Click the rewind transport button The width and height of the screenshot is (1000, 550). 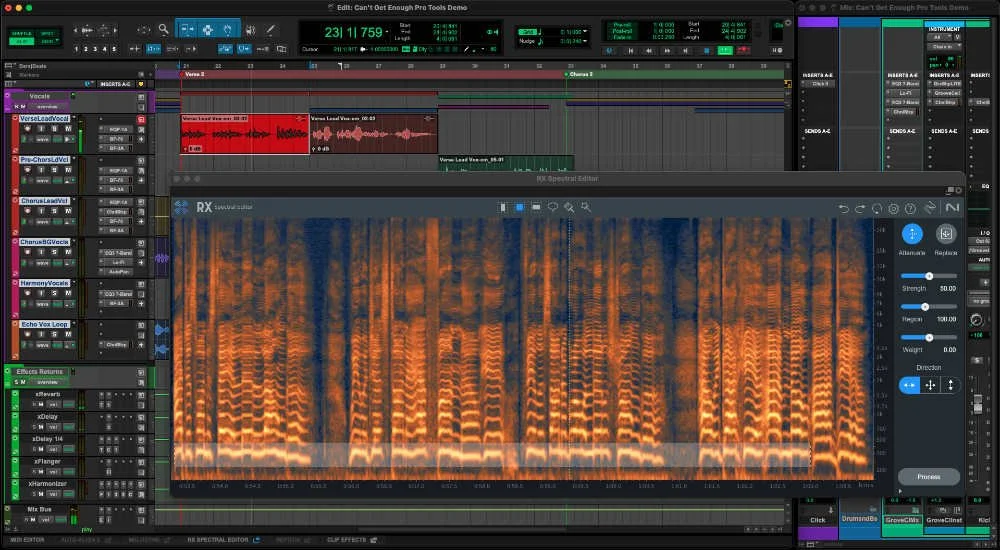point(649,50)
